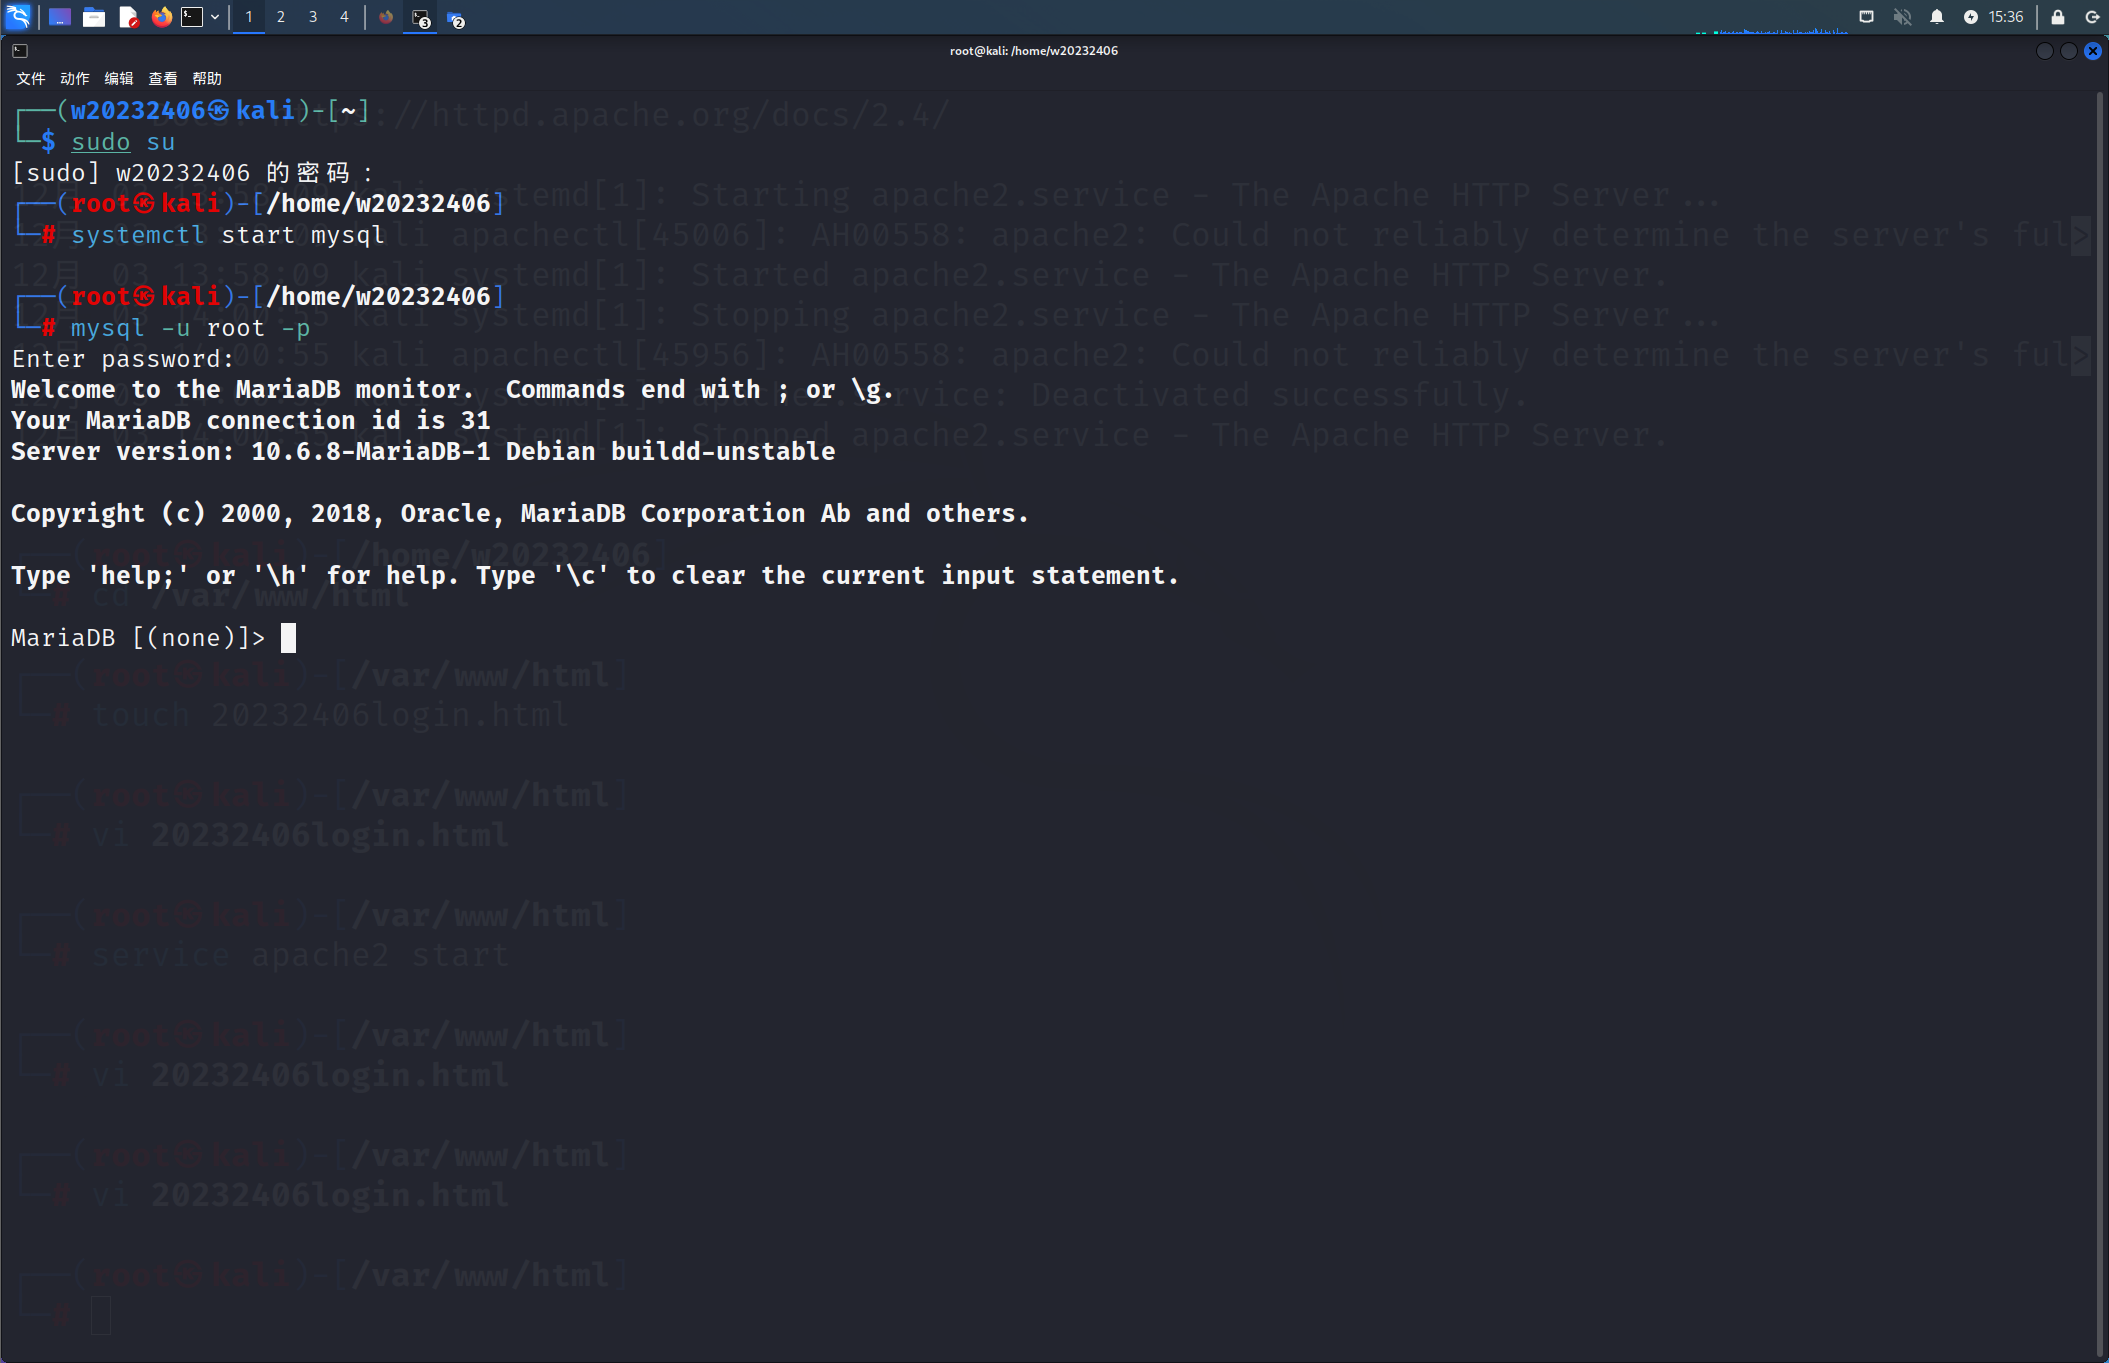Click the 15:36 clock

pos(2005,17)
